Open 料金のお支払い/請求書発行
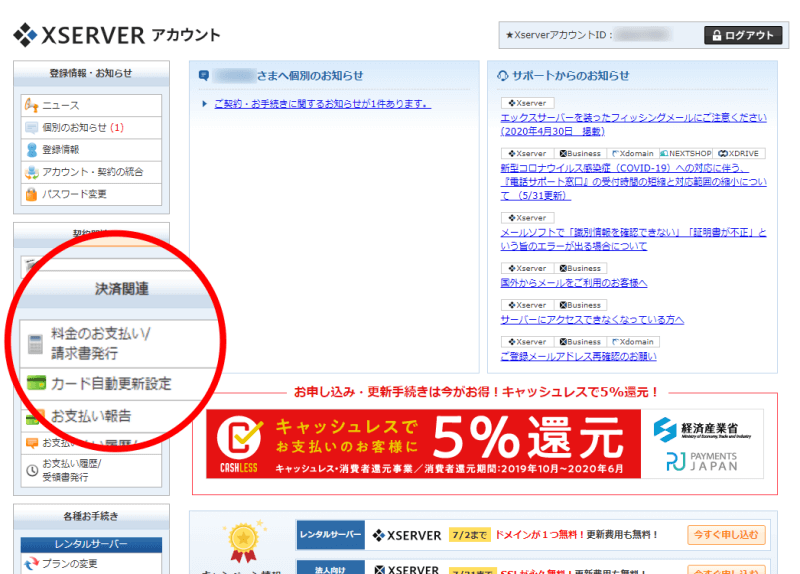800x574 pixels. tap(117, 343)
